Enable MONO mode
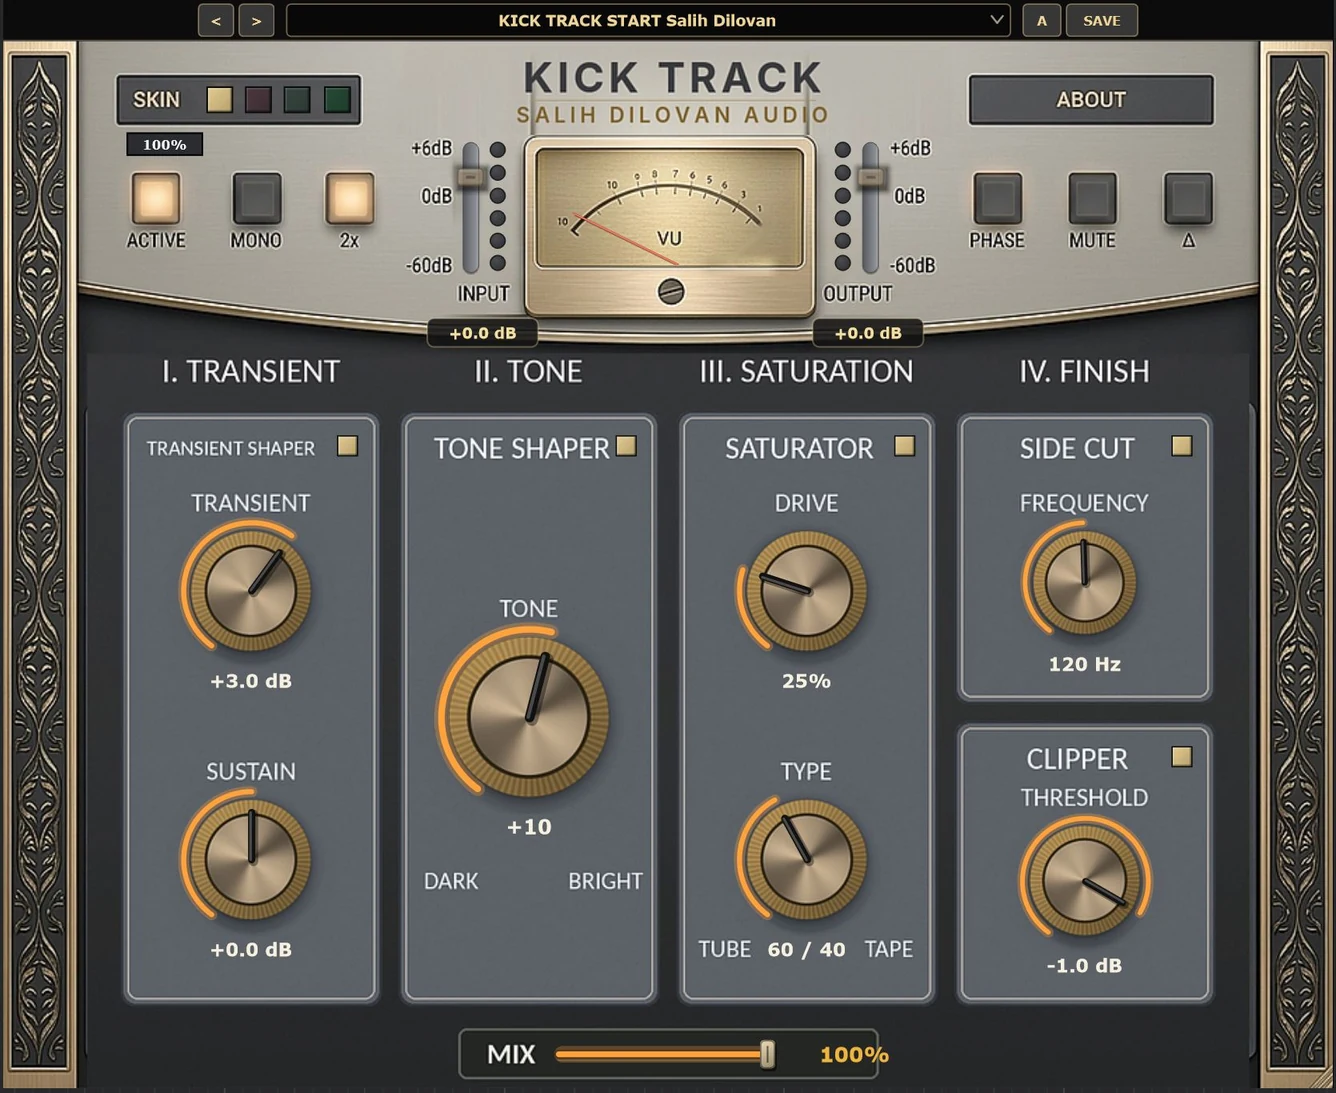The image size is (1336, 1093). tap(256, 198)
